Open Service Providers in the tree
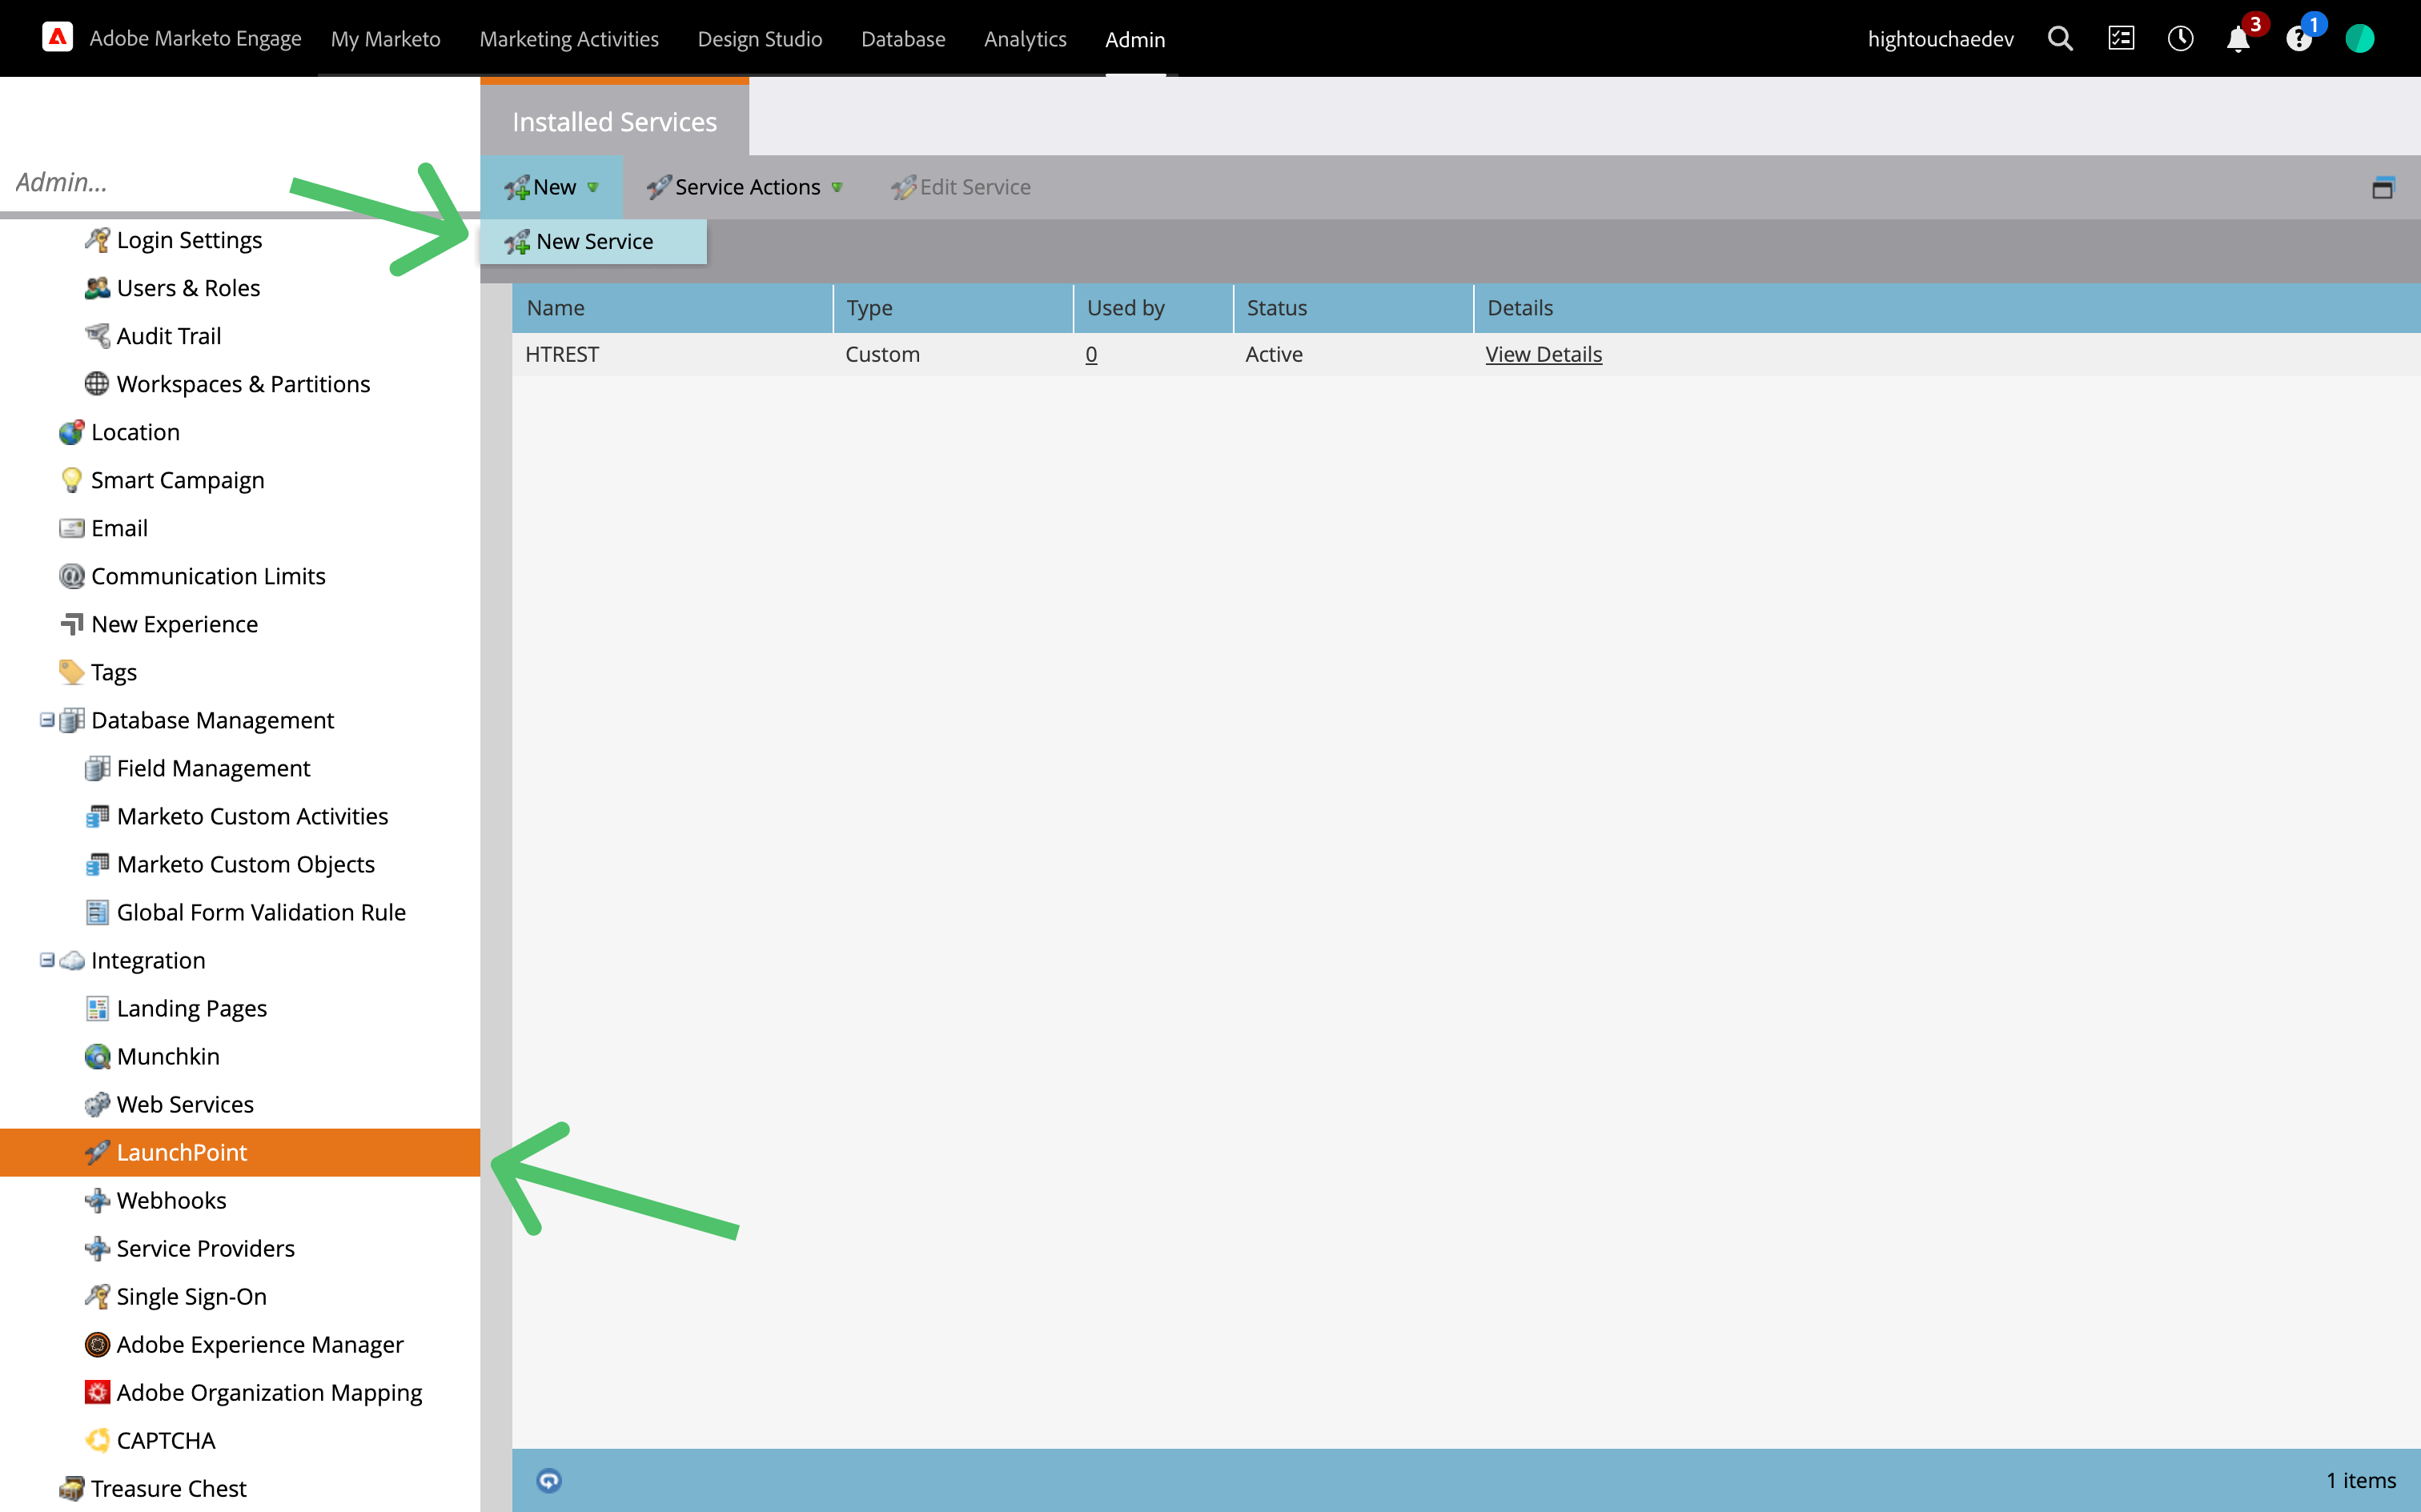The height and width of the screenshot is (1512, 2421). [205, 1248]
